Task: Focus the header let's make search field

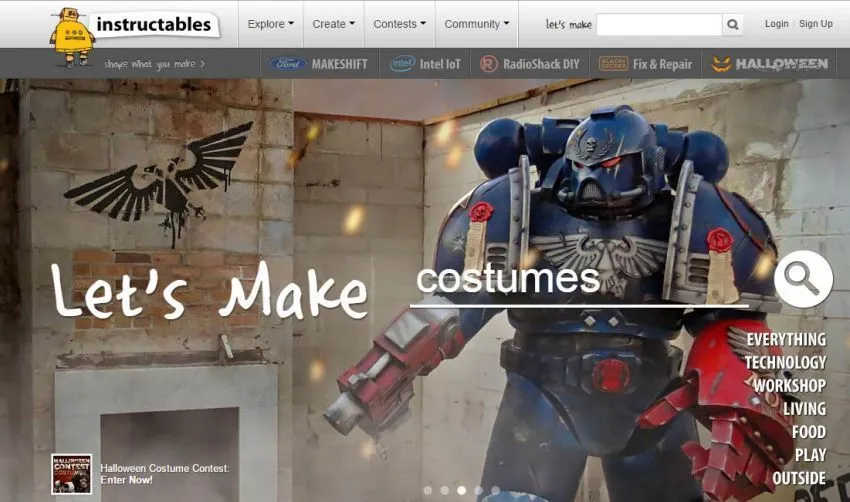Action: click(x=659, y=24)
